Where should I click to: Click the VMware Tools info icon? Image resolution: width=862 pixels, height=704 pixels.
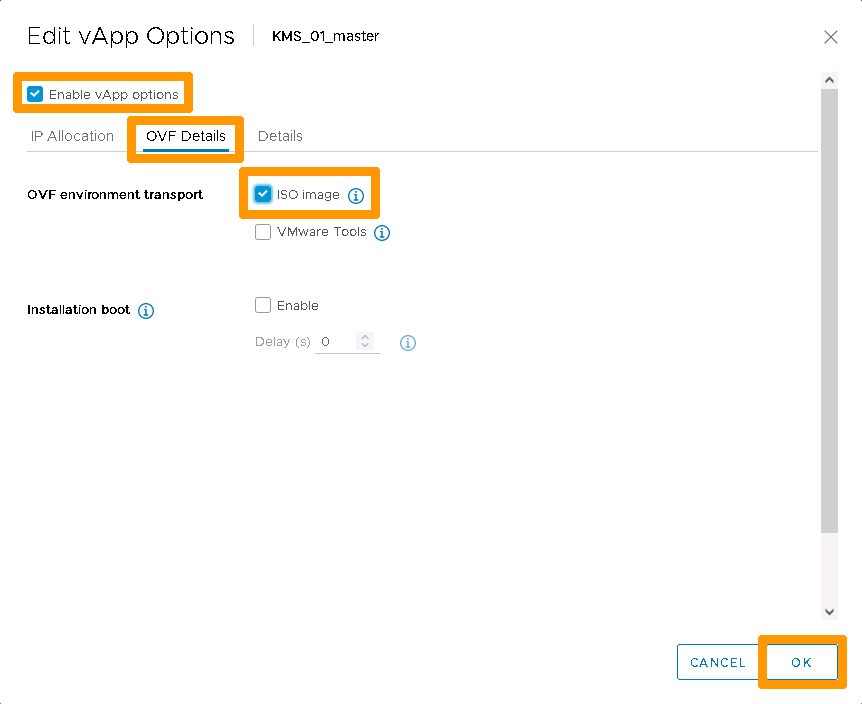click(x=381, y=232)
